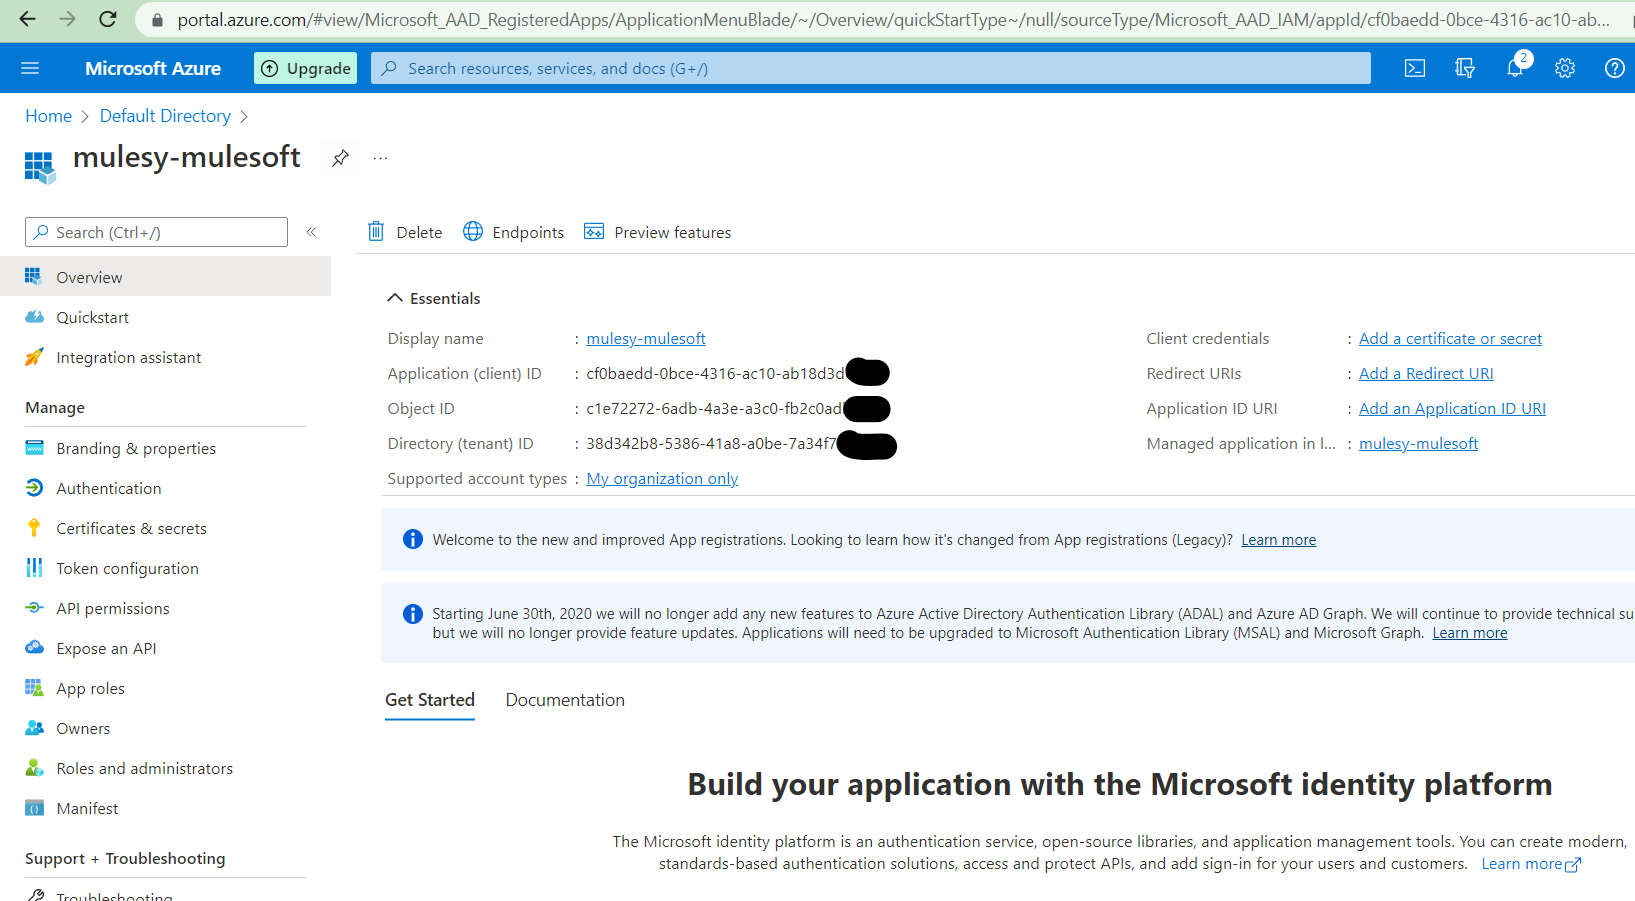This screenshot has width=1635, height=901.
Task: Open the Directories and subscriptions filter icon
Action: click(x=1465, y=68)
